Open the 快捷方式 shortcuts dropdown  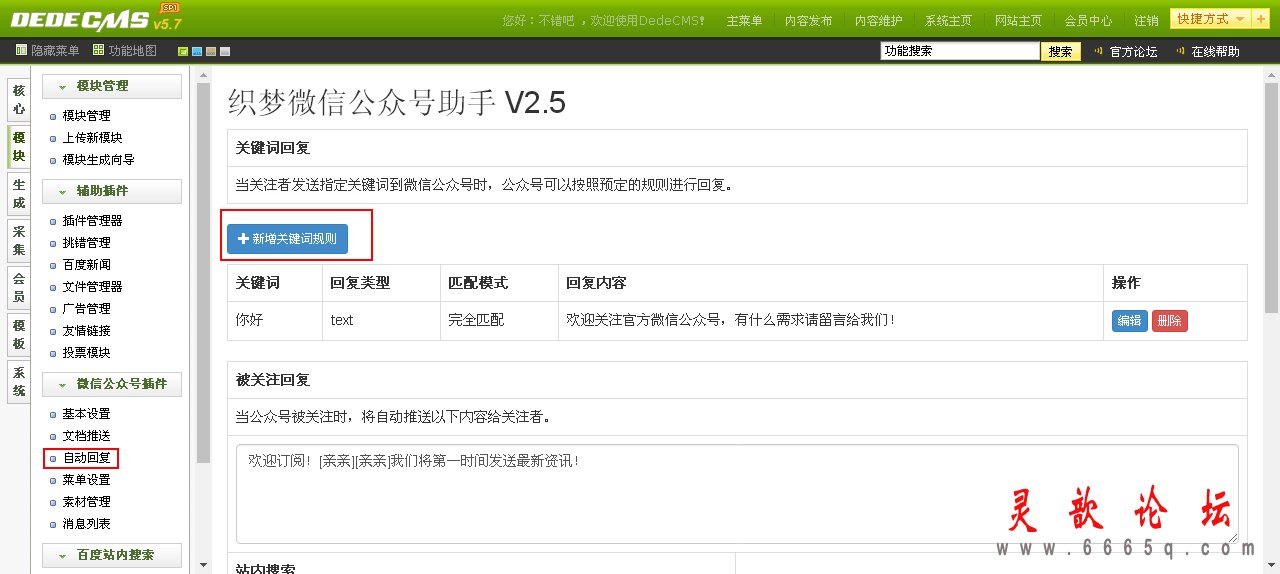(x=1210, y=19)
